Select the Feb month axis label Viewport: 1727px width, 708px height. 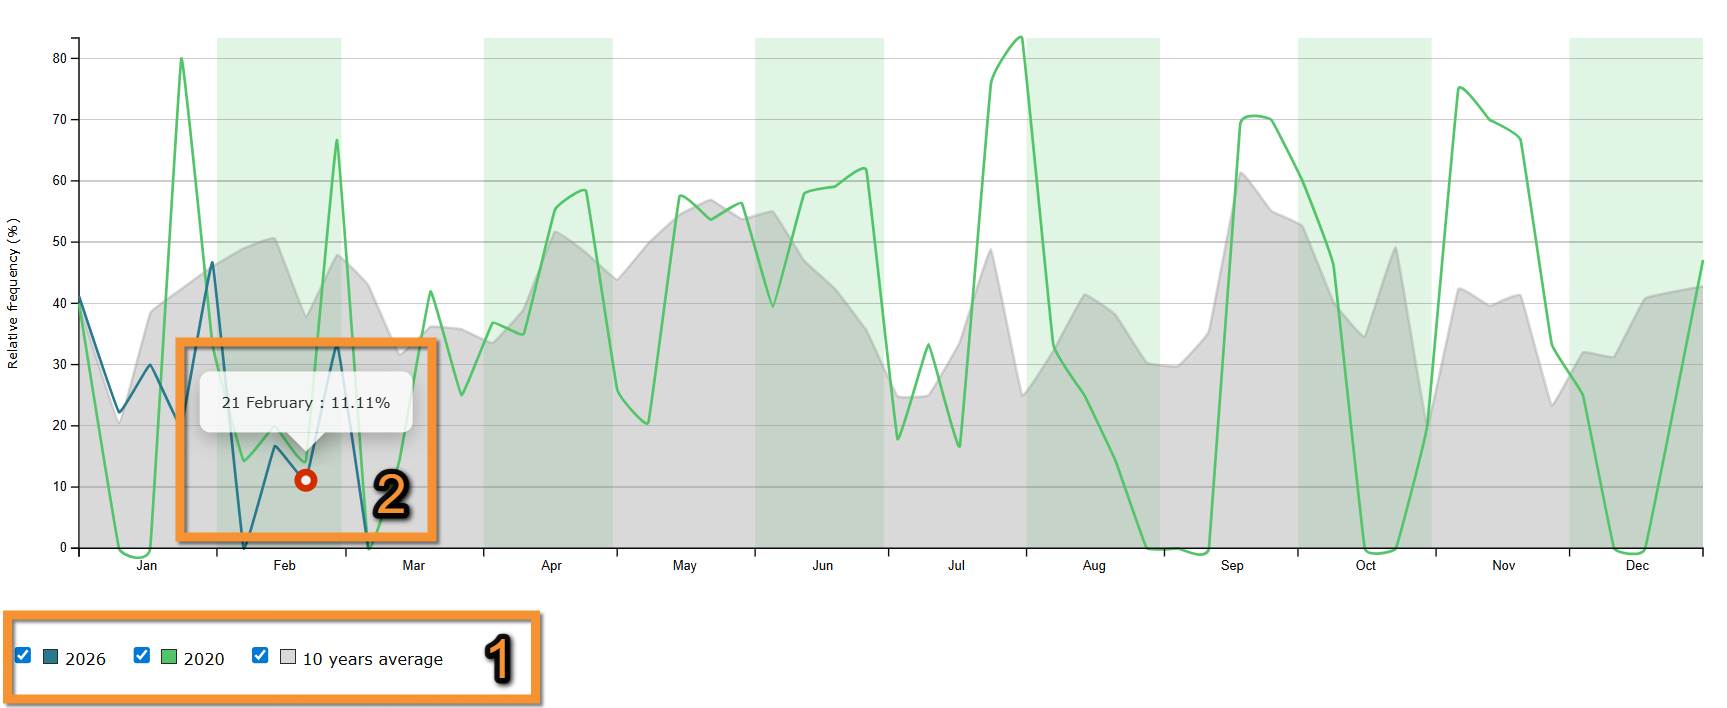[x=285, y=566]
